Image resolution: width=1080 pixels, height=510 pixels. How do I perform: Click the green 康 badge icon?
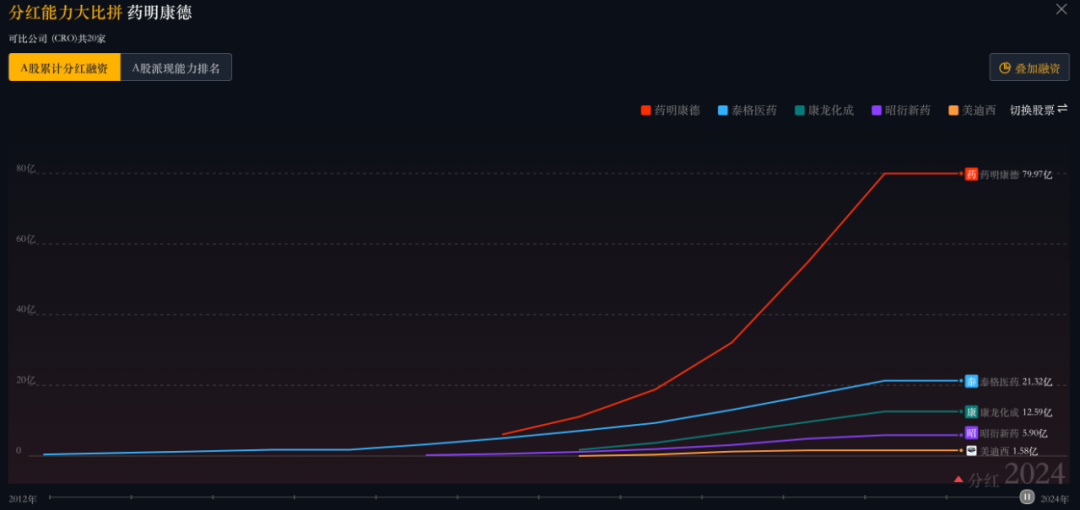[x=971, y=412]
